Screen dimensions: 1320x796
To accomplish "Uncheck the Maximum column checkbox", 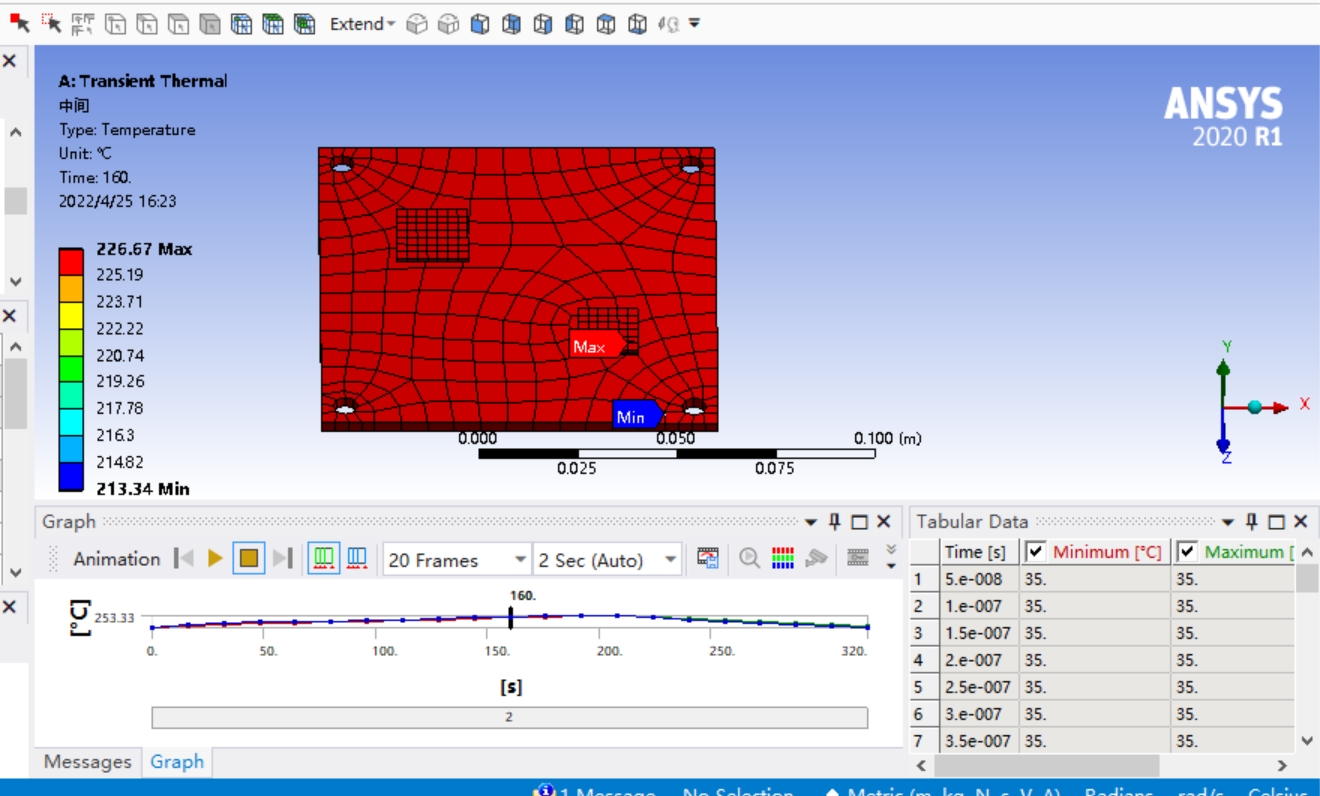I will click(x=1188, y=552).
